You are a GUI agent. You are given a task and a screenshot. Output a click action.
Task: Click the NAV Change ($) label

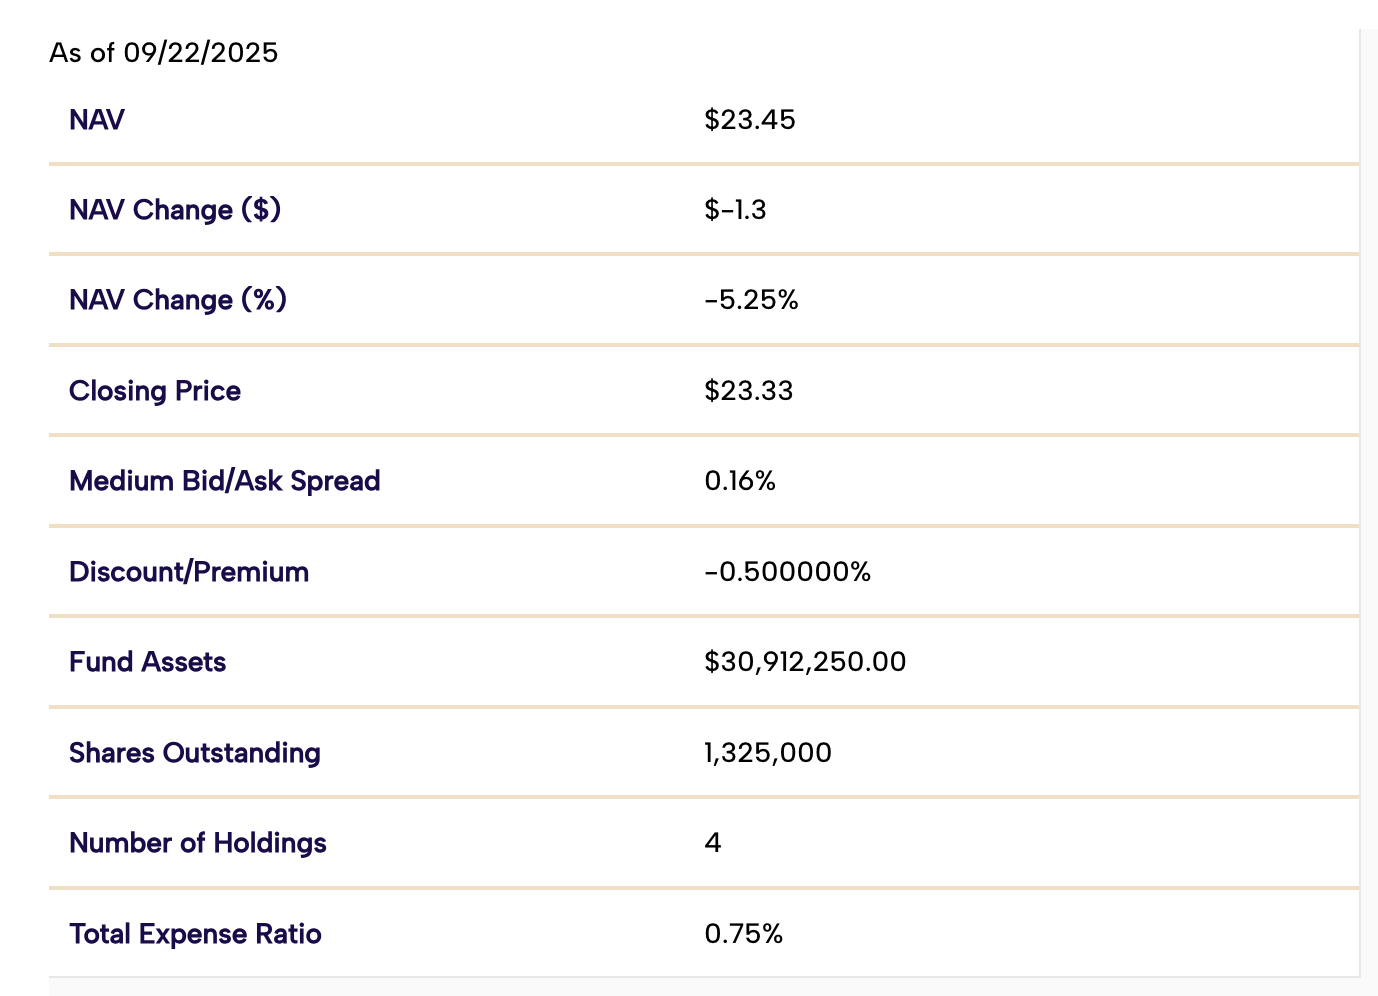click(175, 210)
